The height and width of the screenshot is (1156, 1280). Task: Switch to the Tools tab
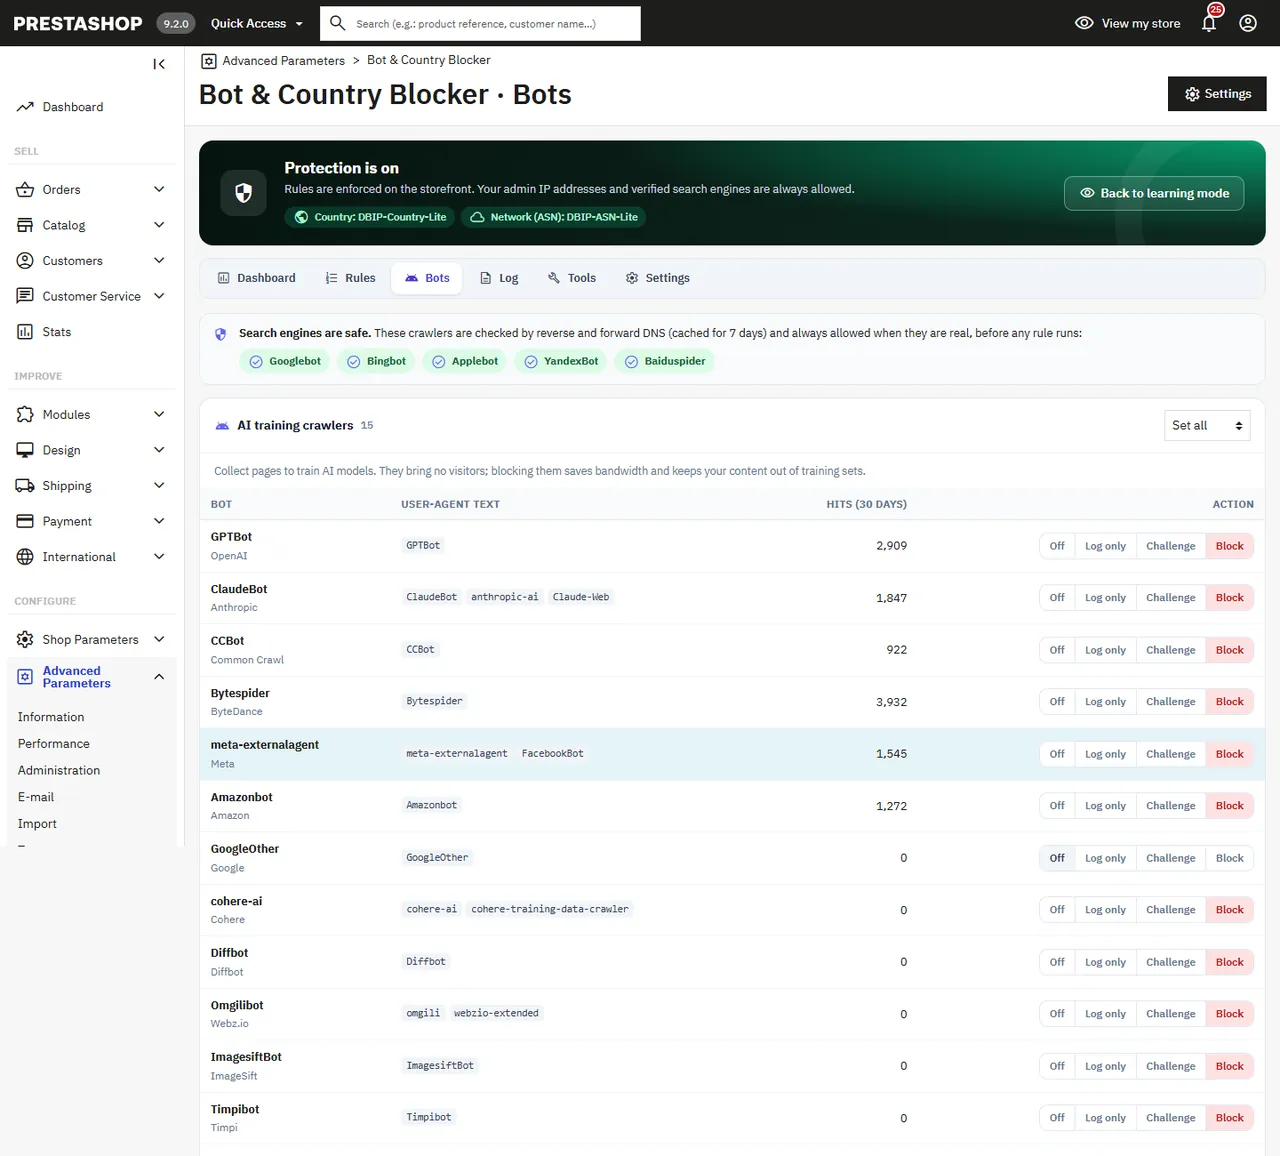tap(572, 278)
